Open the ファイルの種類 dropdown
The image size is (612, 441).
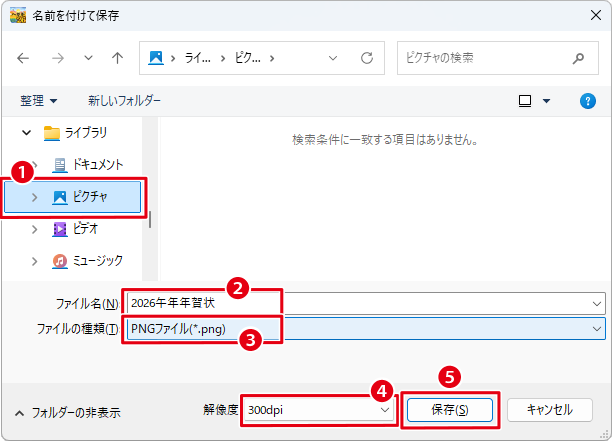point(597,329)
